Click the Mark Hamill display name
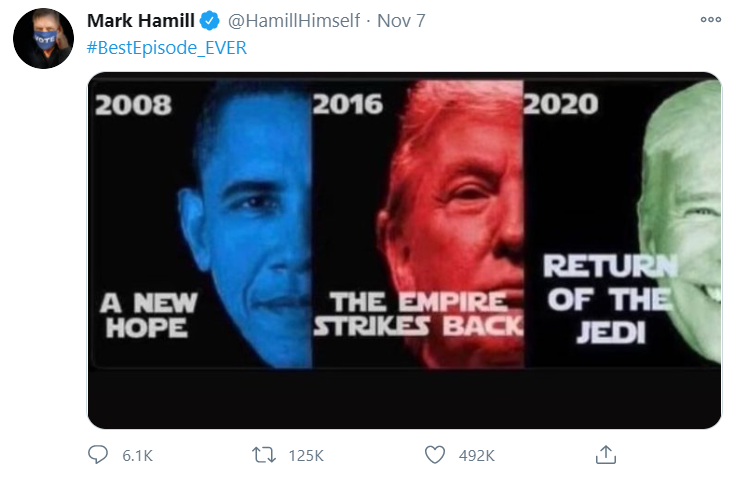 pos(141,21)
